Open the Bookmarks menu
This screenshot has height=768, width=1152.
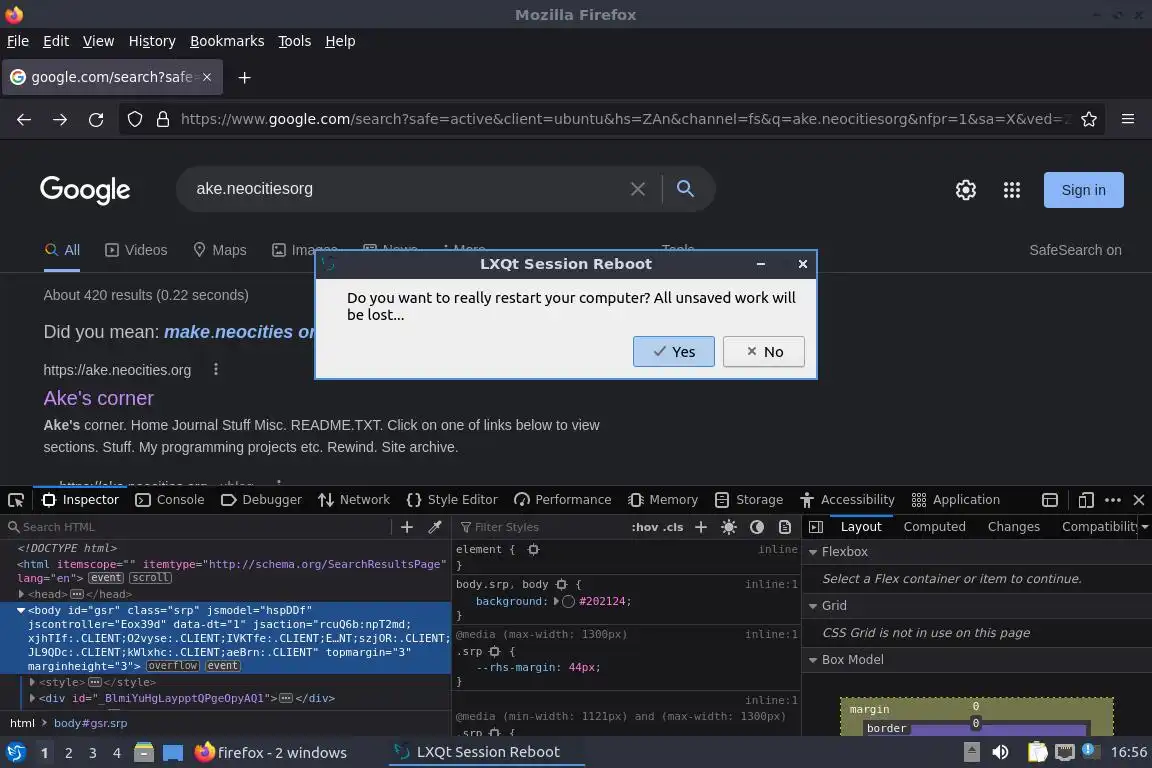click(x=227, y=41)
